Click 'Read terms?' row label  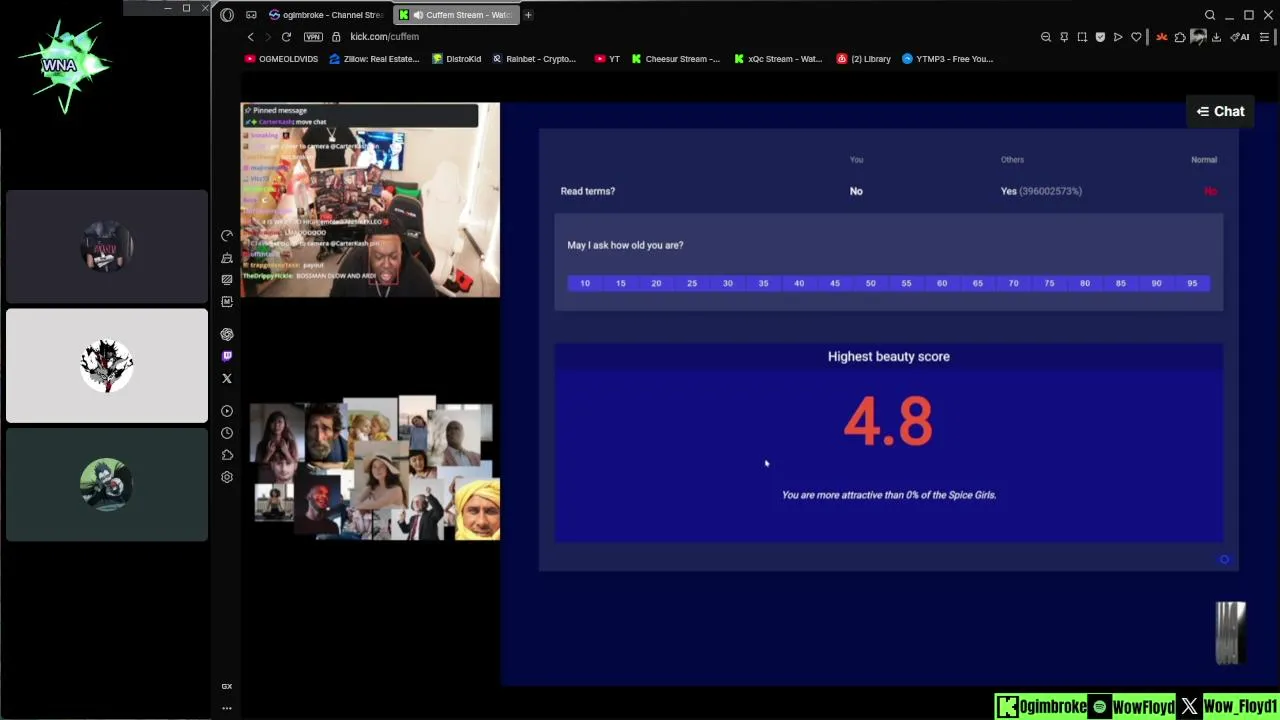click(588, 191)
